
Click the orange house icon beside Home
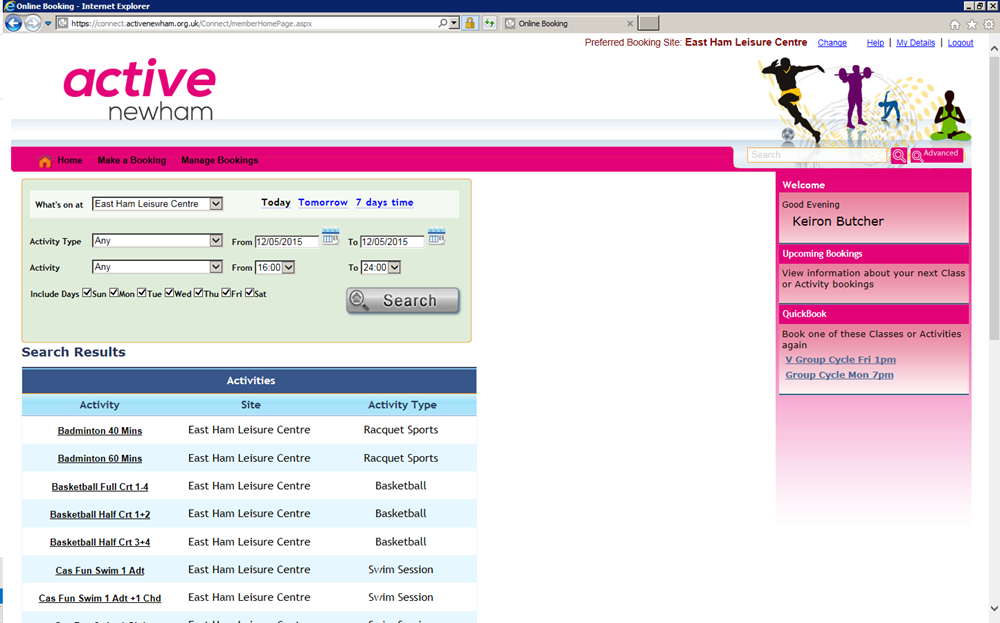45,161
